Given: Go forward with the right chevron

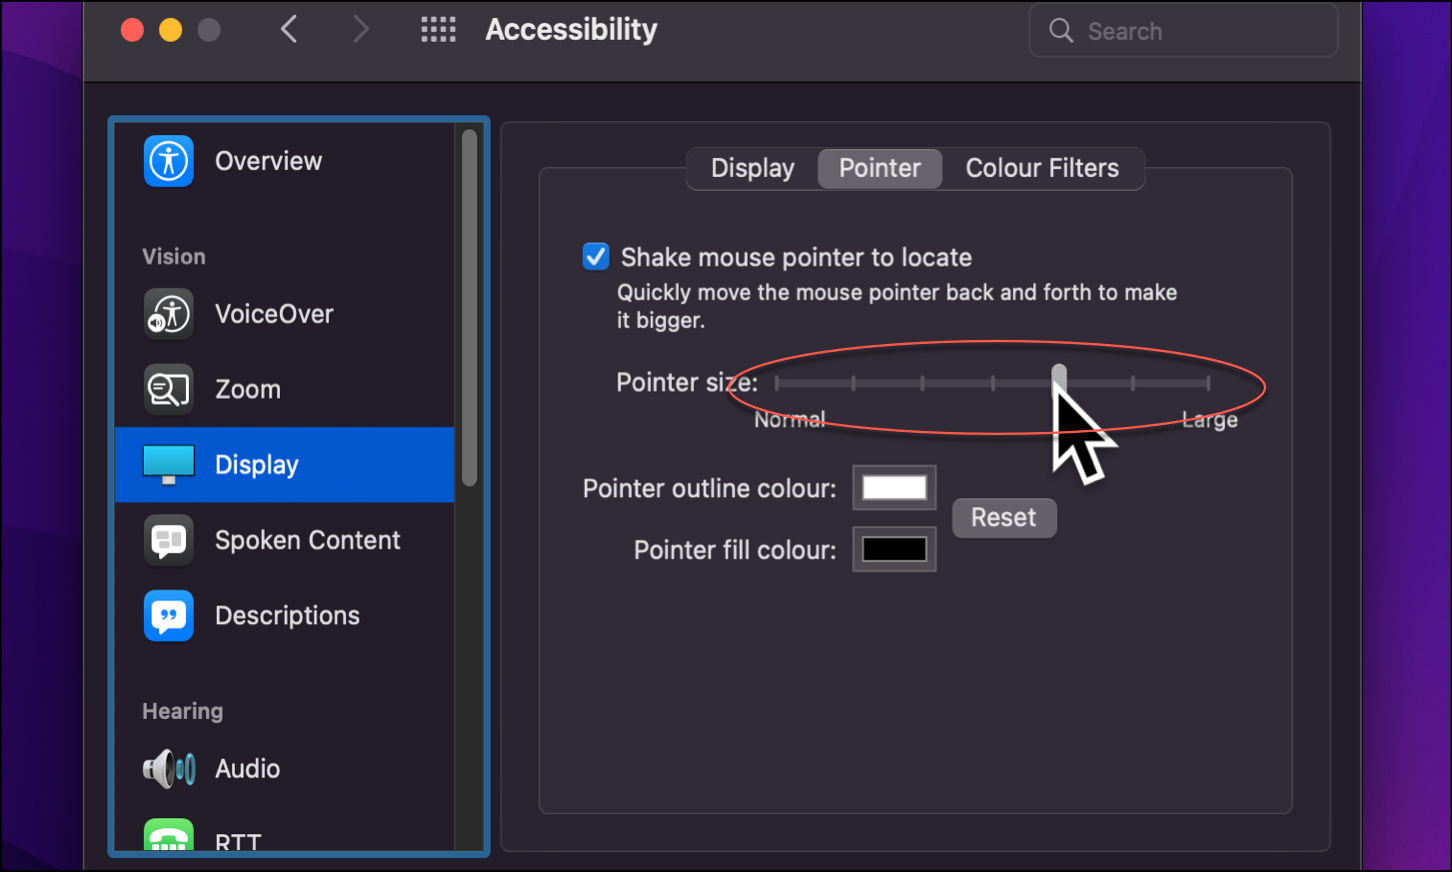Looking at the screenshot, I should point(361,30).
